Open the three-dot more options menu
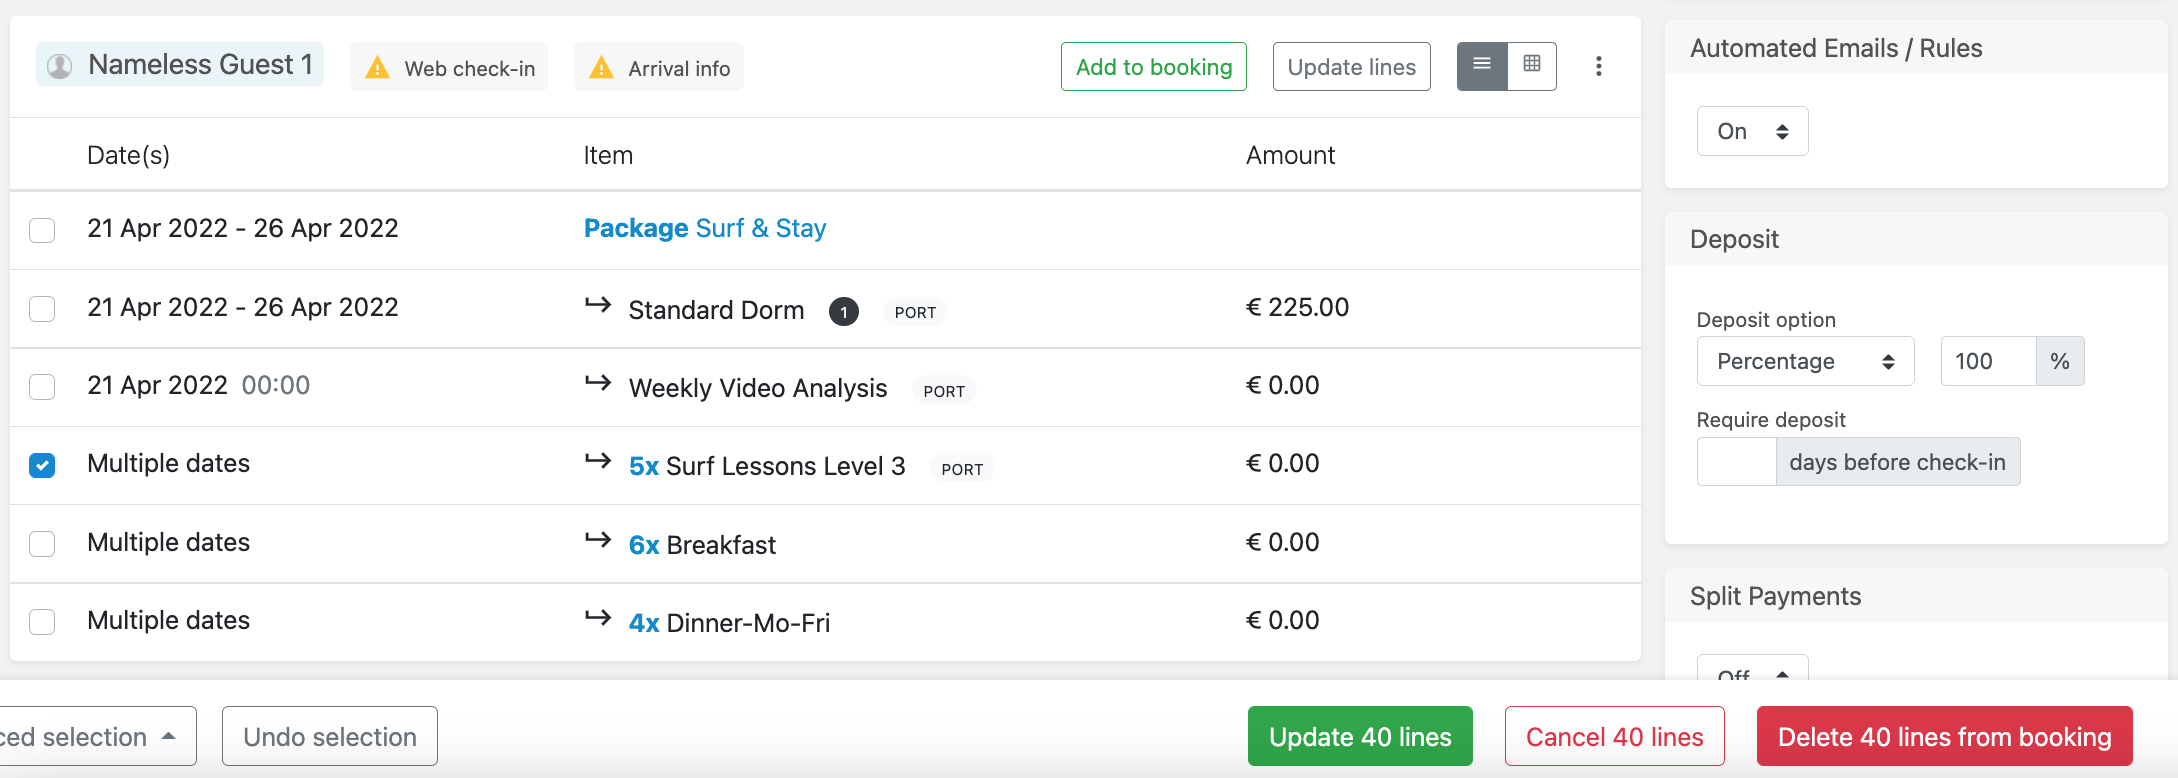Screen dimensions: 2178x778 coord(1599,66)
